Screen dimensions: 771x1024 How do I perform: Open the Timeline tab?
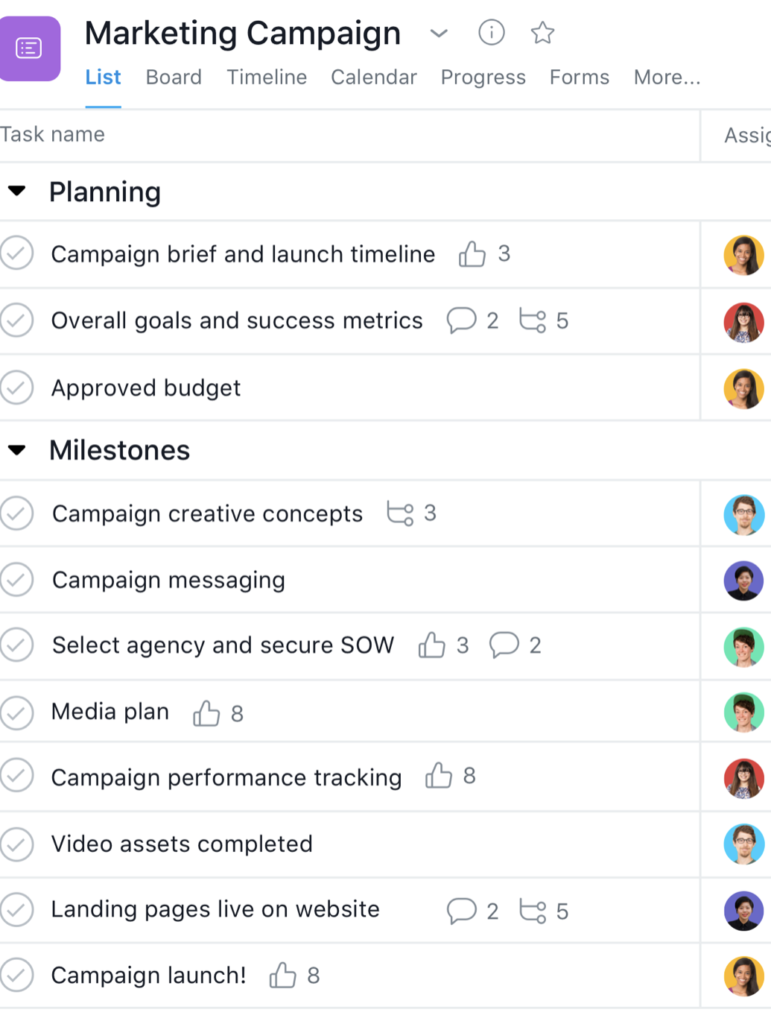coord(266,77)
